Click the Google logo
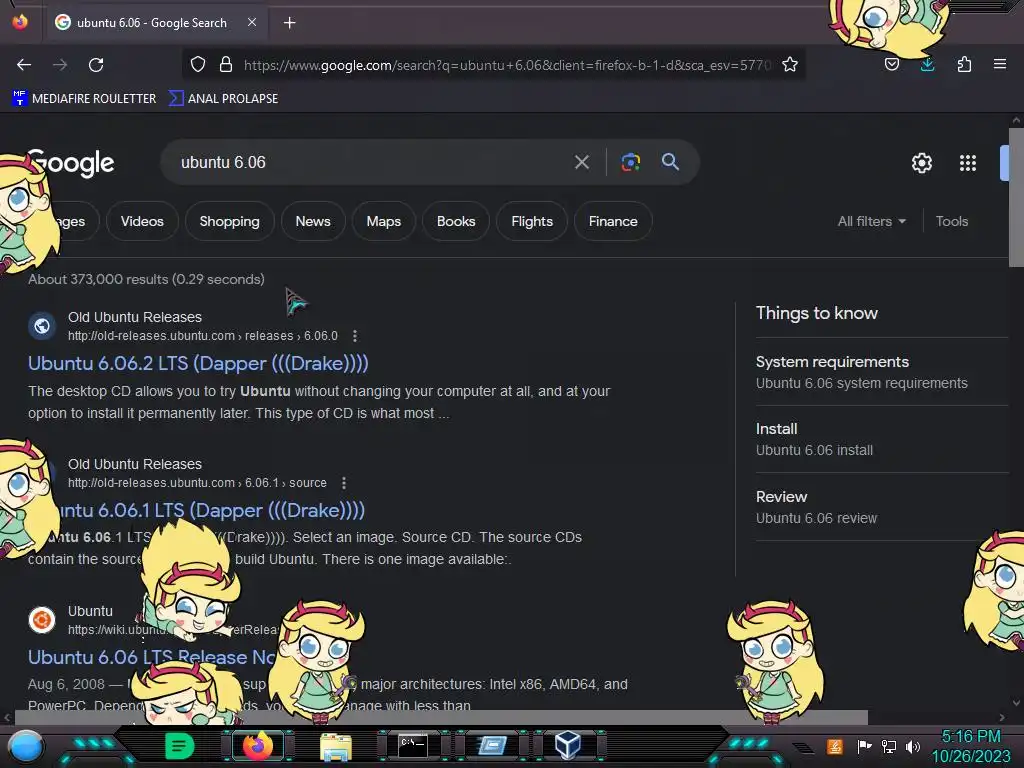Screen dimensions: 1024x768 71,163
